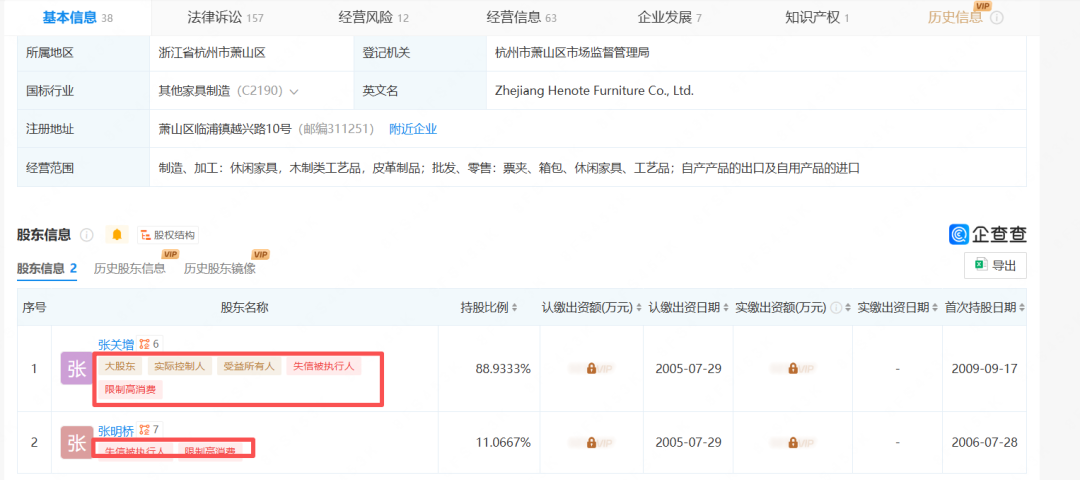This screenshot has width=1080, height=480.
Task: Open shareholder 张明桥 profile link
Action: click(x=116, y=430)
